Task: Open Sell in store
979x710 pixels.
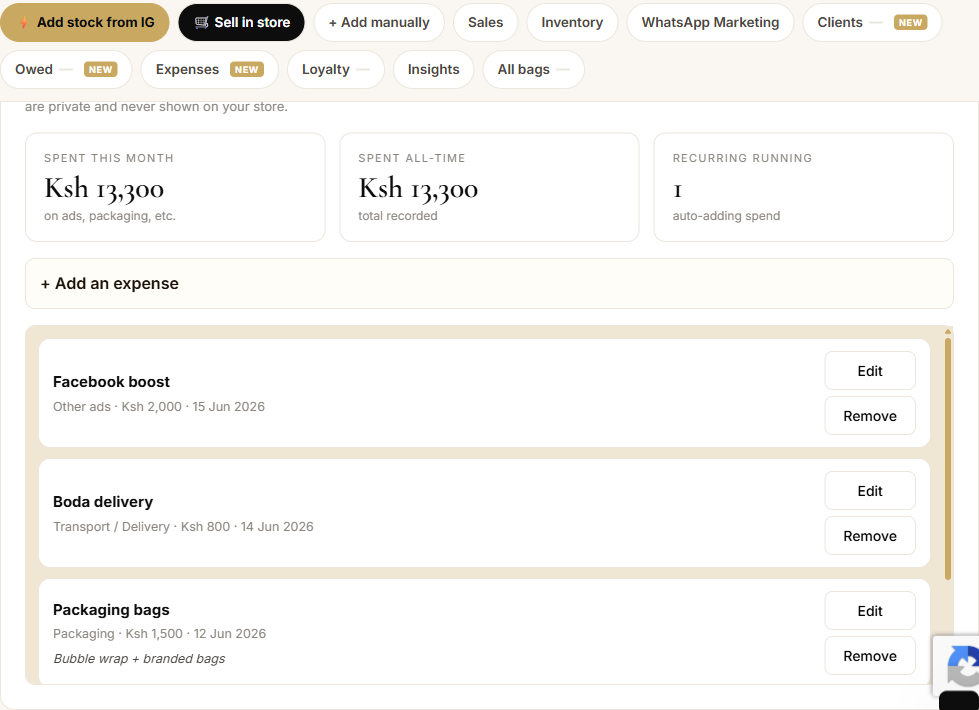Action: click(242, 22)
